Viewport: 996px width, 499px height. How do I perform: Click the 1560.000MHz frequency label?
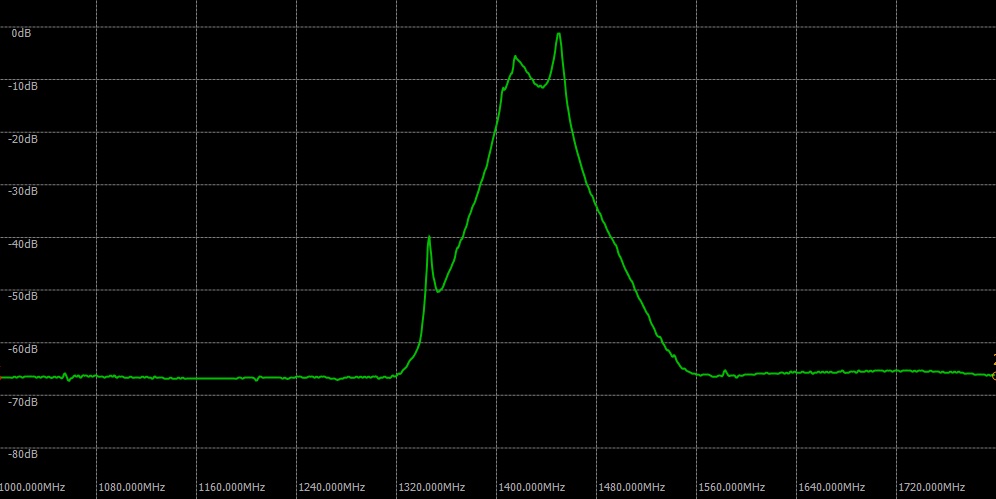tap(731, 488)
